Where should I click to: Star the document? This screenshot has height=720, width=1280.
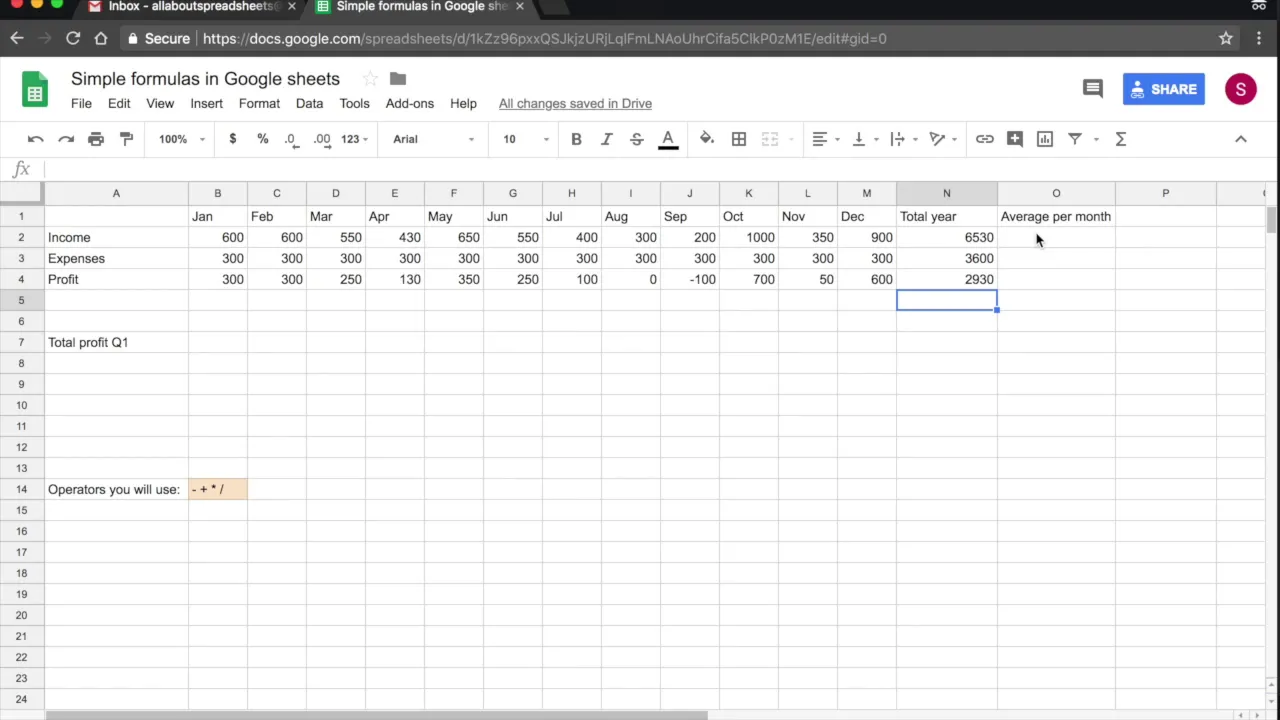click(x=370, y=79)
